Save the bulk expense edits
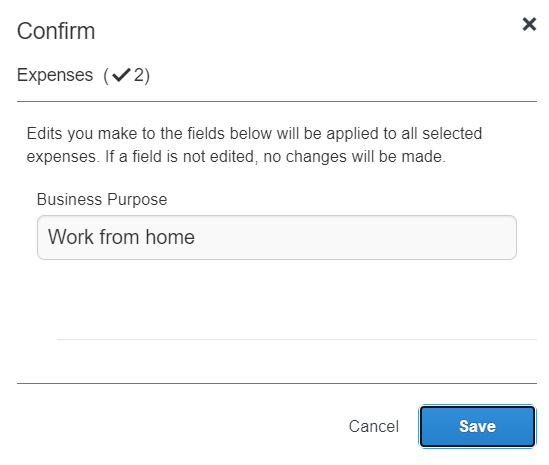Viewport: 549px width, 465px height. (477, 426)
